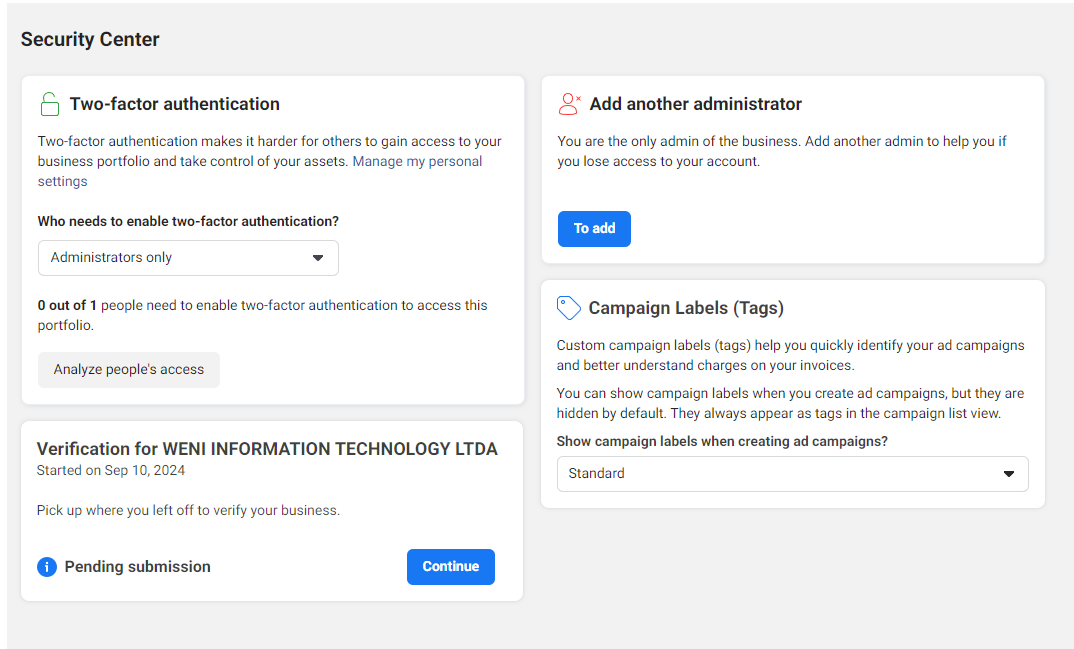1074x649 pixels.
Task: Open the 'Standard' campaign labels dropdown
Action: tap(792, 474)
